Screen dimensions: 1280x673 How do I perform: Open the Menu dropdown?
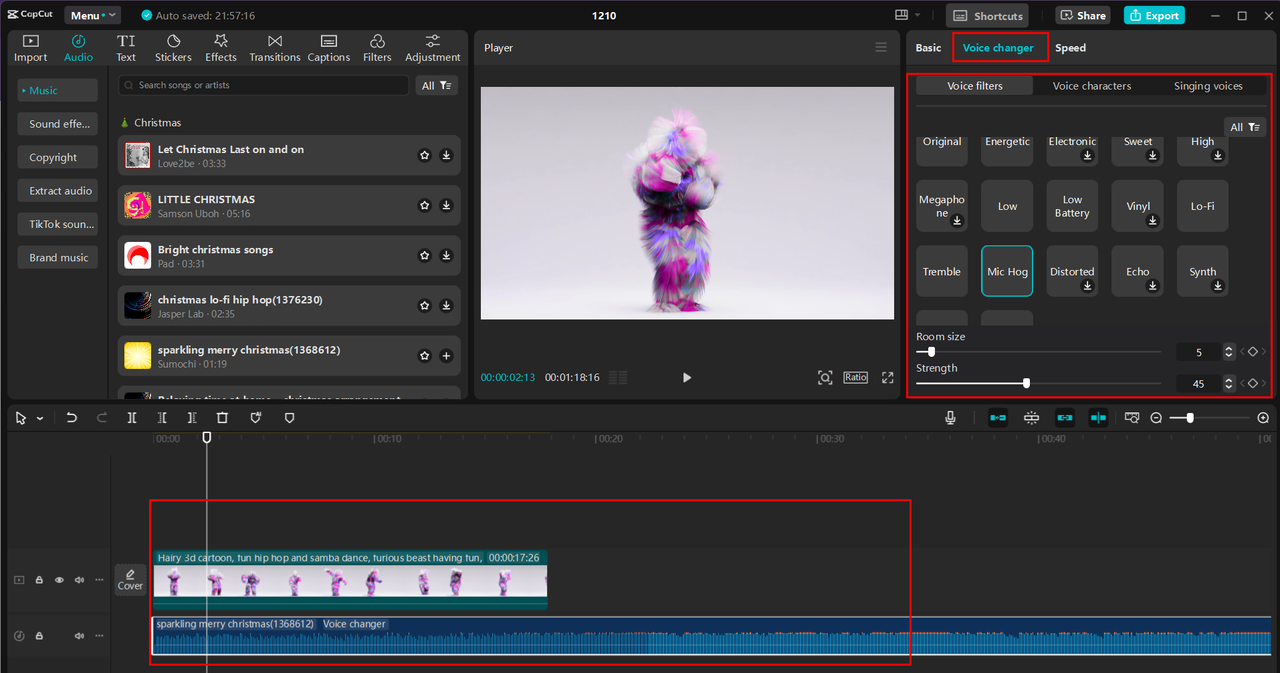92,15
